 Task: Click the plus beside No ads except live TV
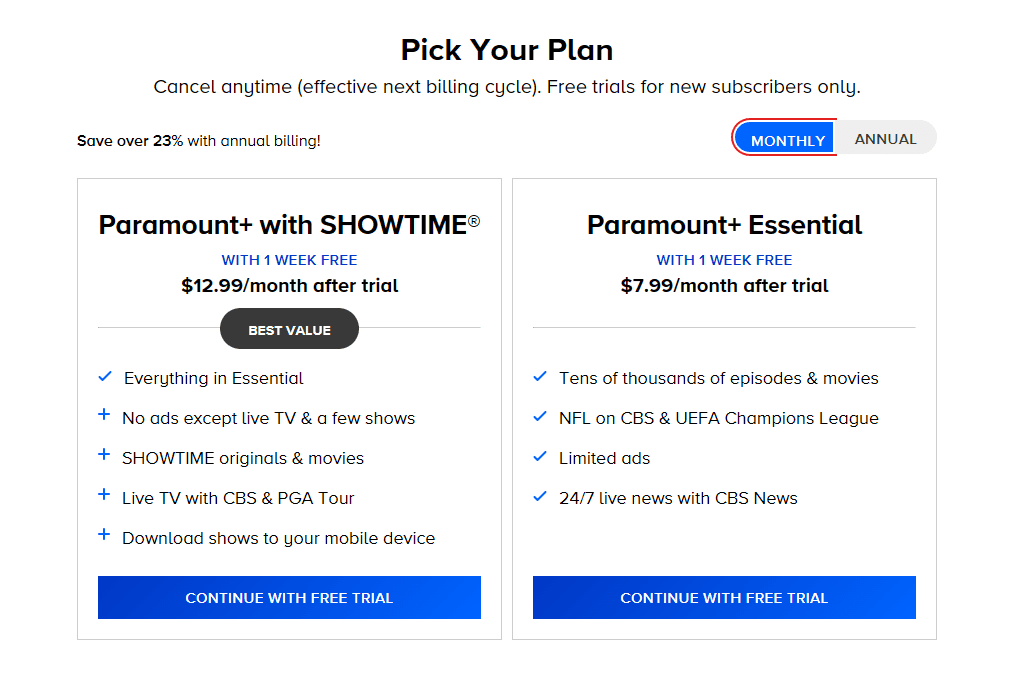pyautogui.click(x=104, y=417)
